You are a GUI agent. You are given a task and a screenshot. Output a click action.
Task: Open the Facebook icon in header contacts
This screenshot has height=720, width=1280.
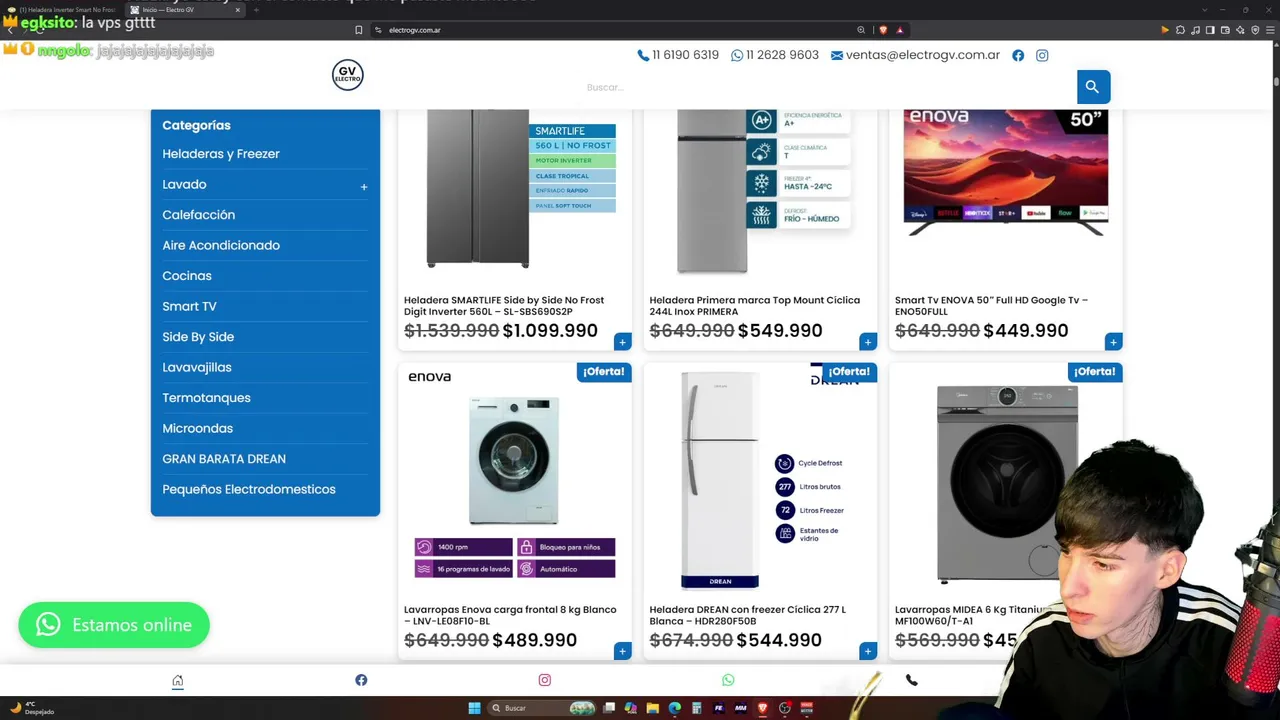coord(1018,55)
